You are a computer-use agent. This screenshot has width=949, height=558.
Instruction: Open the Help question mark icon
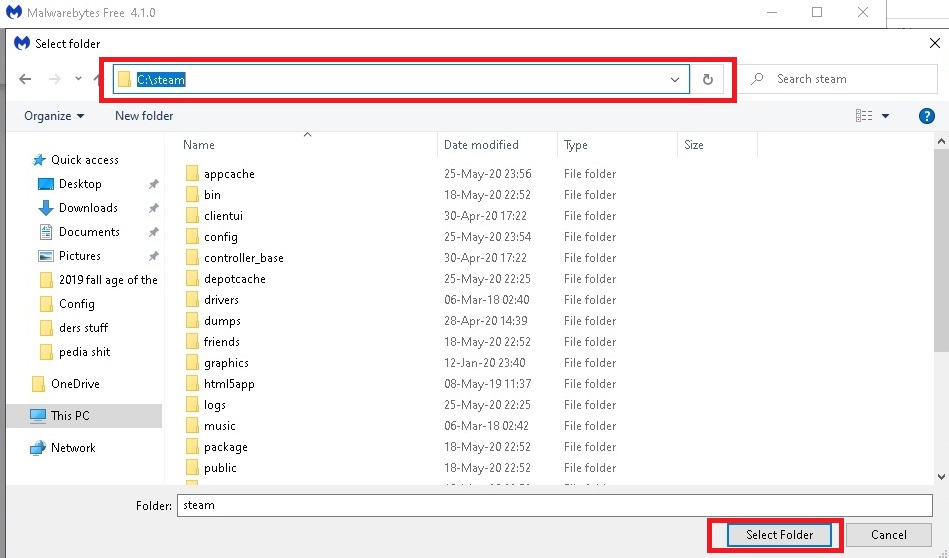tap(926, 116)
